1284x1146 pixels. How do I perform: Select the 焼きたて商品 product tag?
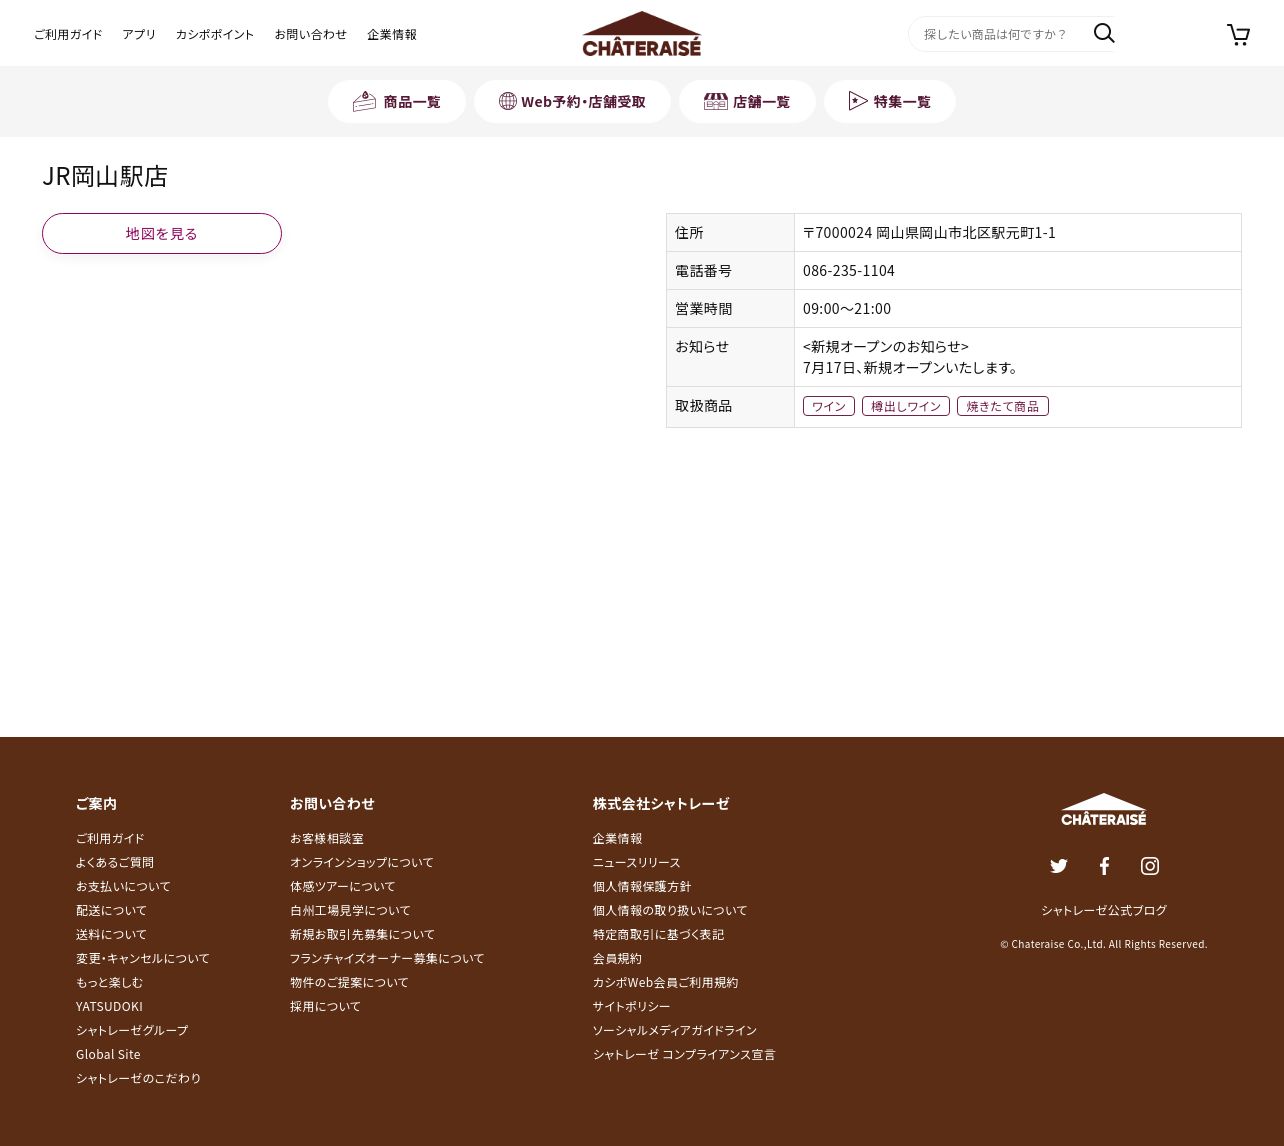(x=1003, y=406)
